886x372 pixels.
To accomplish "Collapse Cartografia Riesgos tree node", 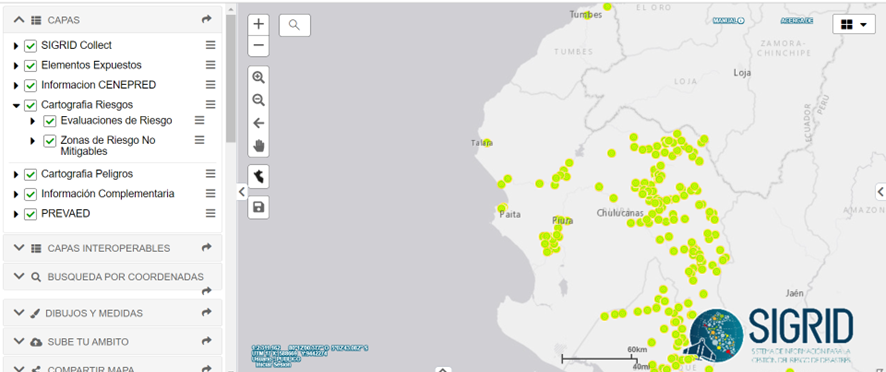I will point(16,105).
